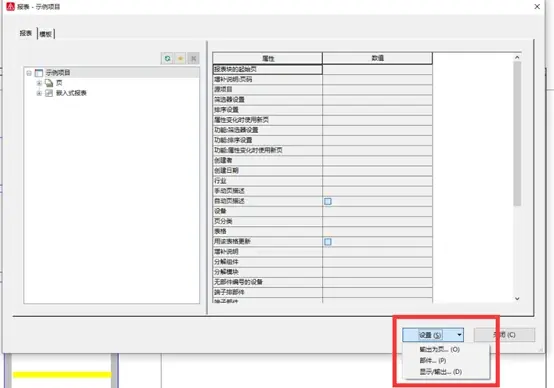Click the 关闭 (C) button
This screenshot has height=388, width=554.
[504, 335]
